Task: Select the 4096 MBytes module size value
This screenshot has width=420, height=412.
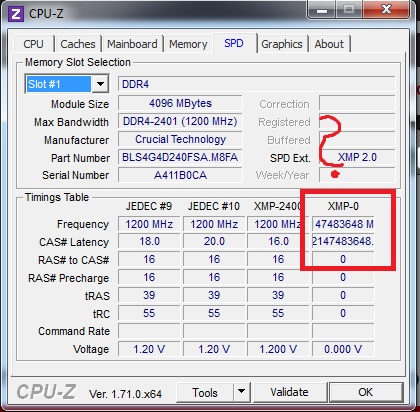Action: (180, 103)
